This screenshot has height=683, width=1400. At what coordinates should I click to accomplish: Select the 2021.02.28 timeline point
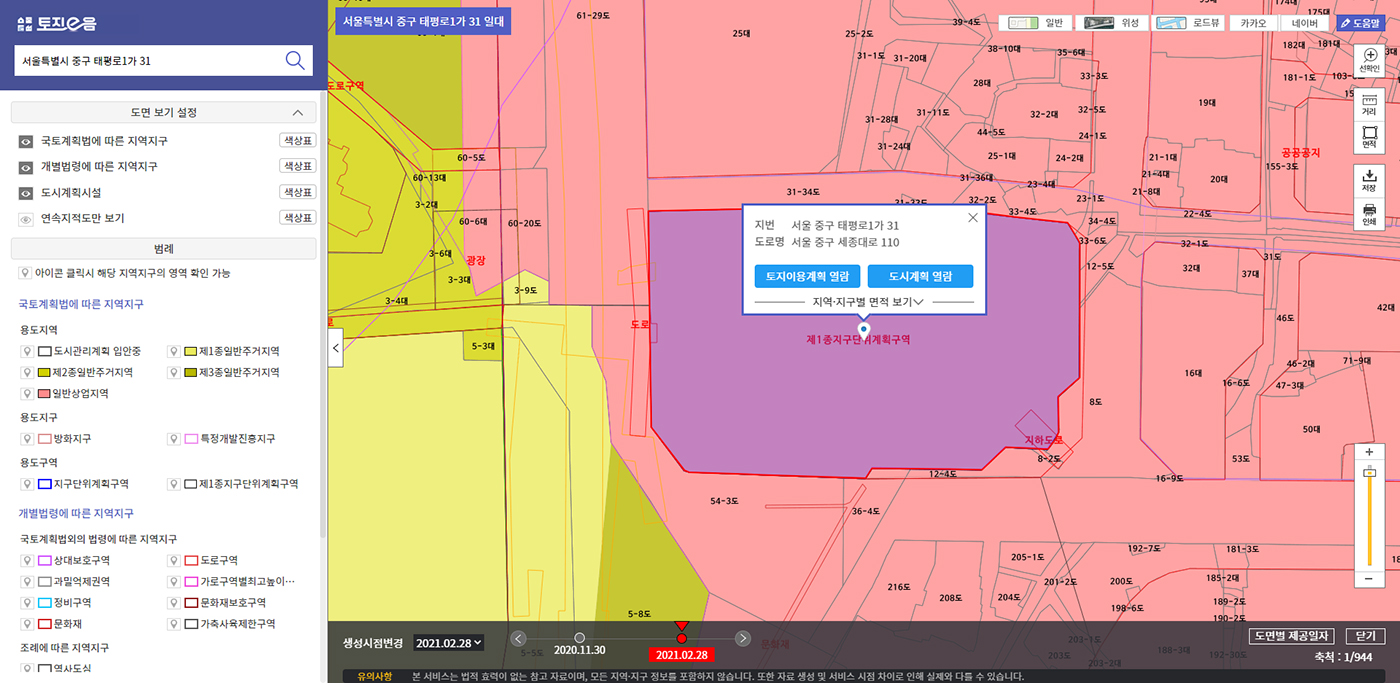coord(681,638)
